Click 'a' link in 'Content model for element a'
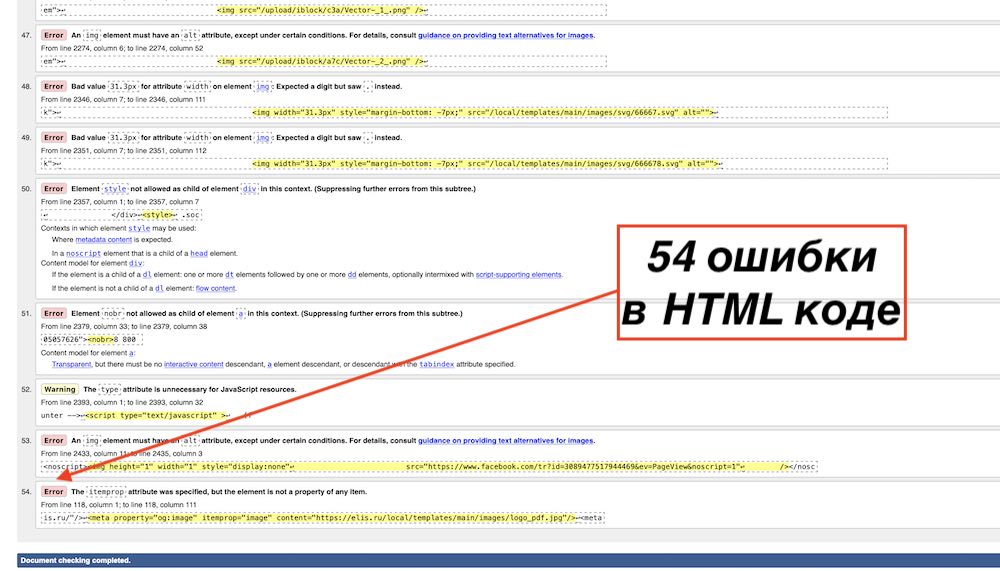This screenshot has width=1000, height=571. [131, 352]
